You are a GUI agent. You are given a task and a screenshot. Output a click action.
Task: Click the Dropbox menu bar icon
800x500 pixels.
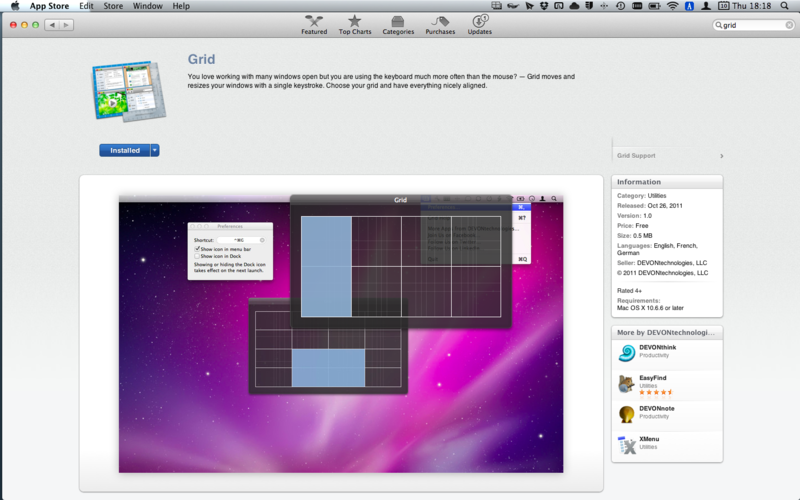pyautogui.click(x=544, y=6)
